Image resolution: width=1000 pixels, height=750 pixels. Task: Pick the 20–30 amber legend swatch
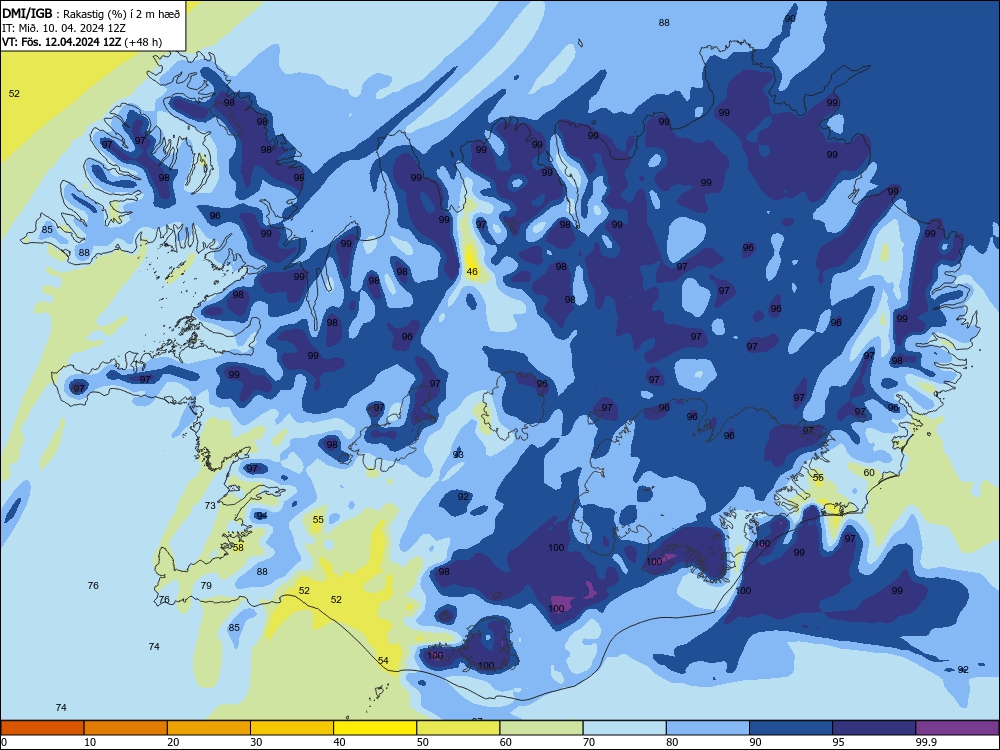click(x=209, y=728)
